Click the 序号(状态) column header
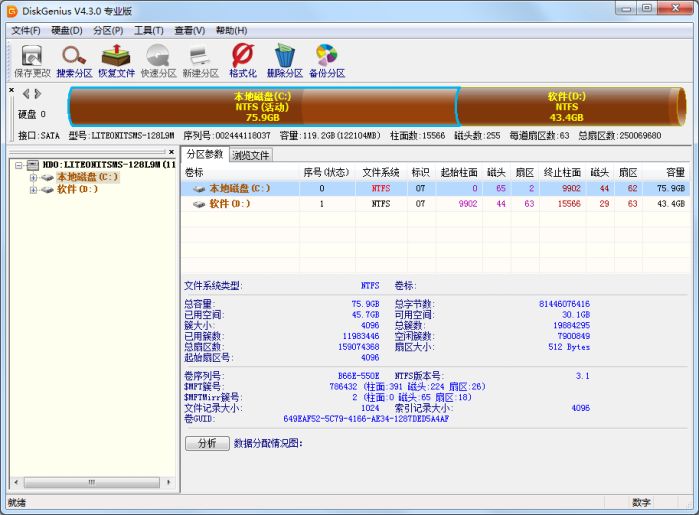Image resolution: width=699 pixels, height=515 pixels. (x=326, y=173)
